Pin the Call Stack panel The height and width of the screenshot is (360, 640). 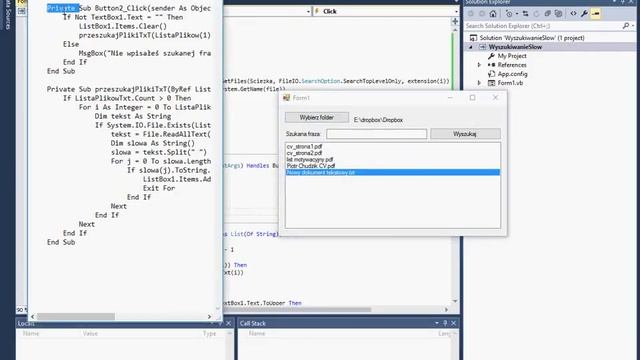click(x=445, y=323)
